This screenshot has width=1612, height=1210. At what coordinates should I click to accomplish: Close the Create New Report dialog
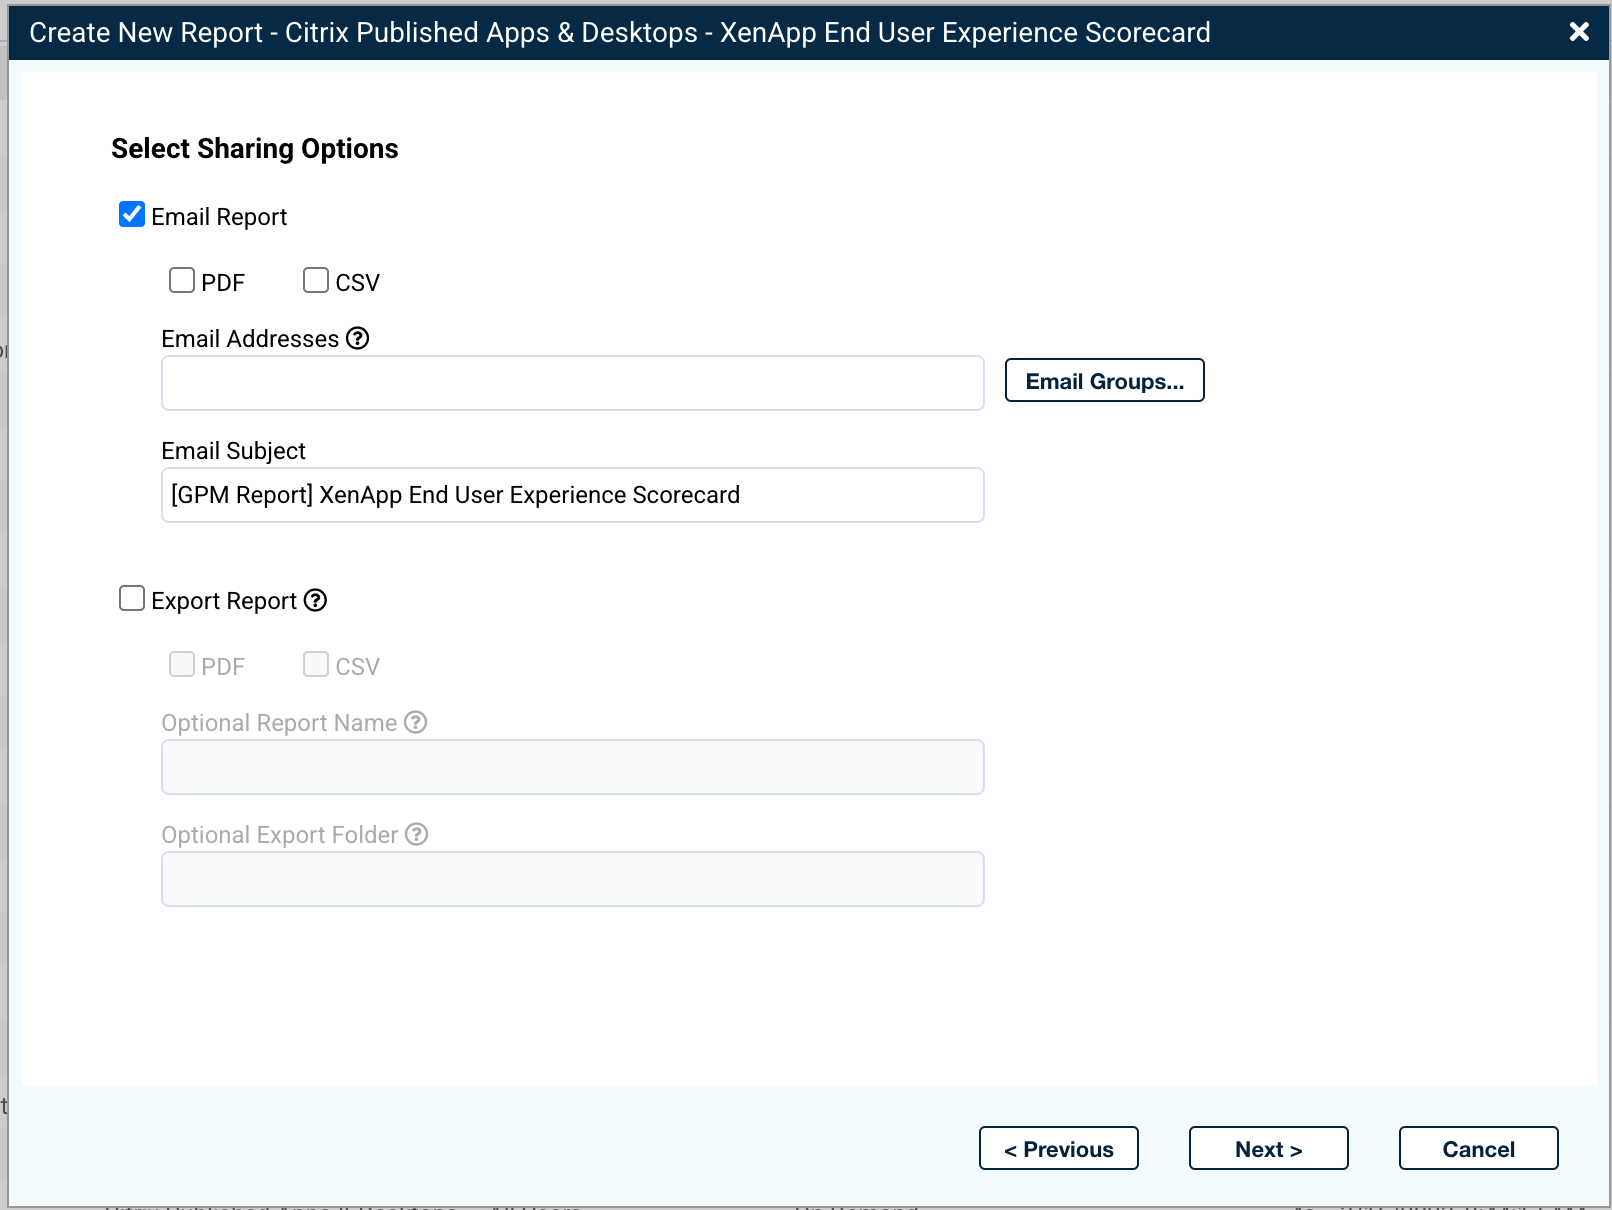coord(1580,32)
